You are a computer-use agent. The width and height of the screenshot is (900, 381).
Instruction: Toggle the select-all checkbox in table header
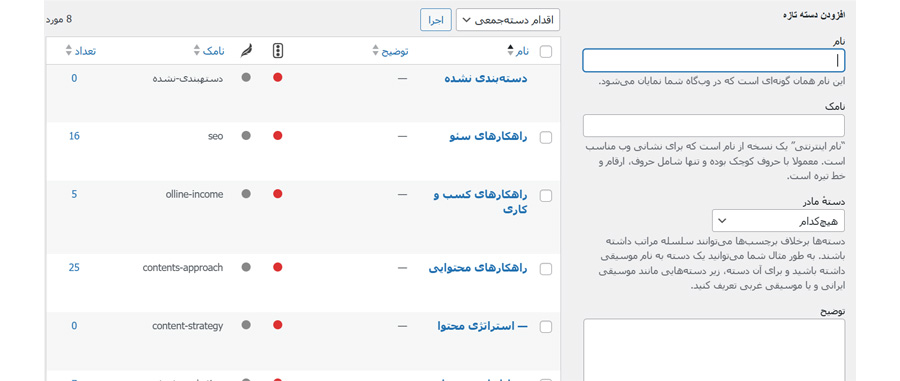546,52
